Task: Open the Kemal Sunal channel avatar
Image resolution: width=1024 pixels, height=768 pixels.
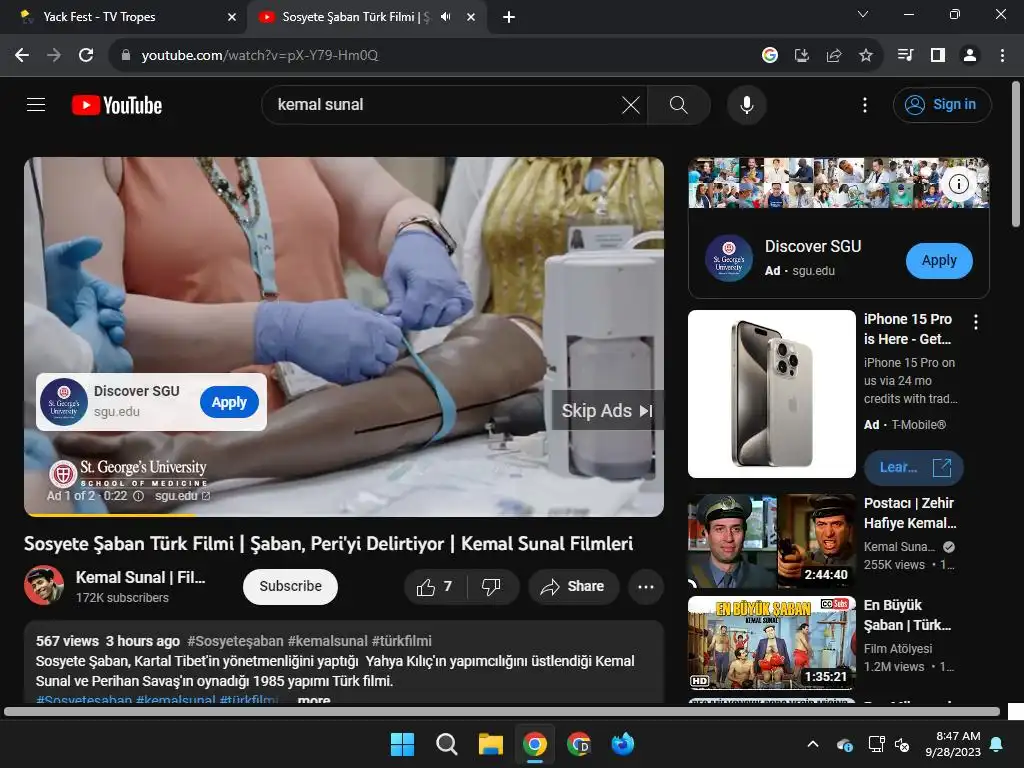Action: pos(44,585)
